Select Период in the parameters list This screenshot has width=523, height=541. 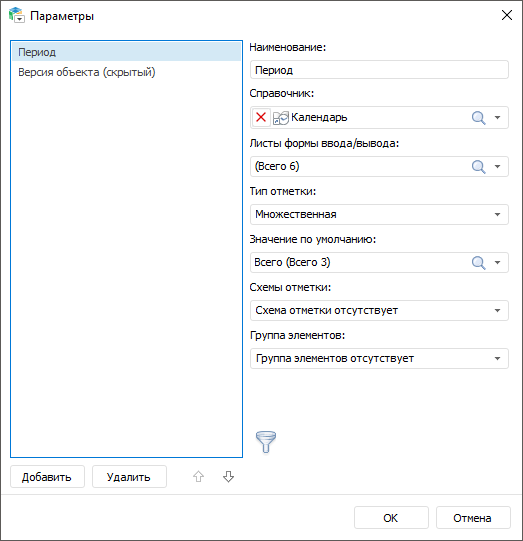click(126, 52)
